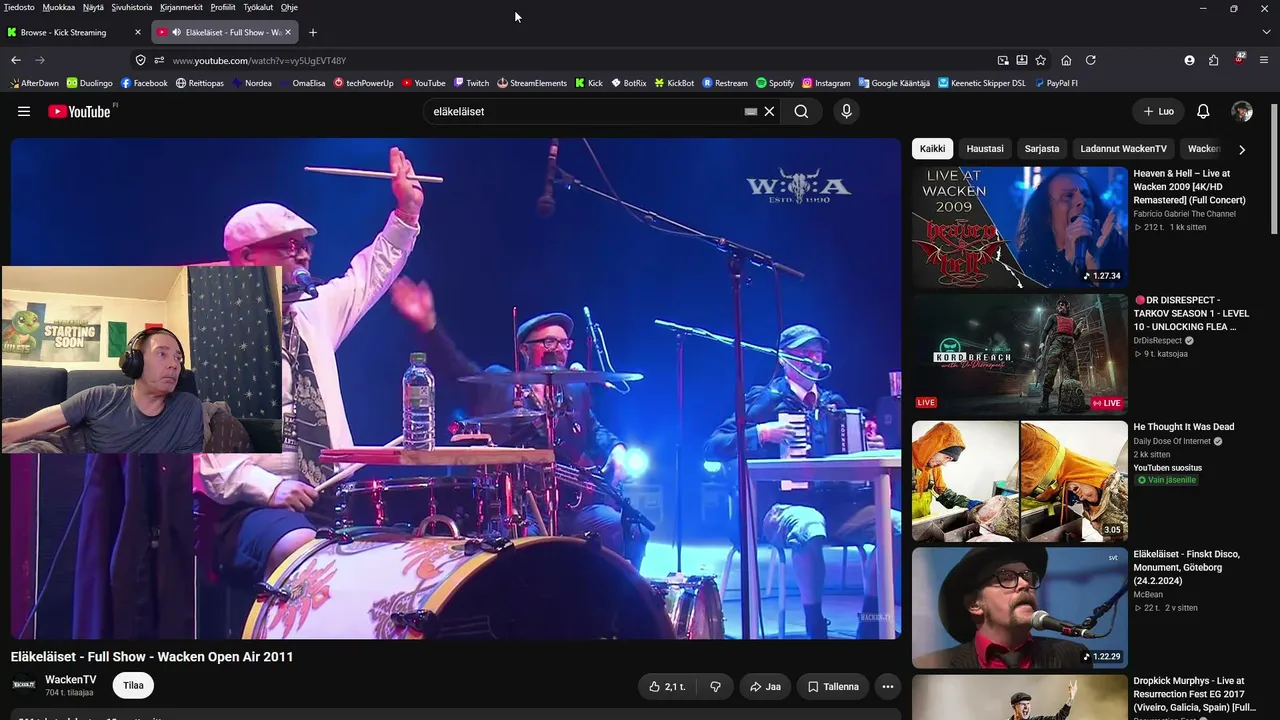The height and width of the screenshot is (720, 1280).
Task: Mute the tab via its speaker icon
Action: [176, 32]
